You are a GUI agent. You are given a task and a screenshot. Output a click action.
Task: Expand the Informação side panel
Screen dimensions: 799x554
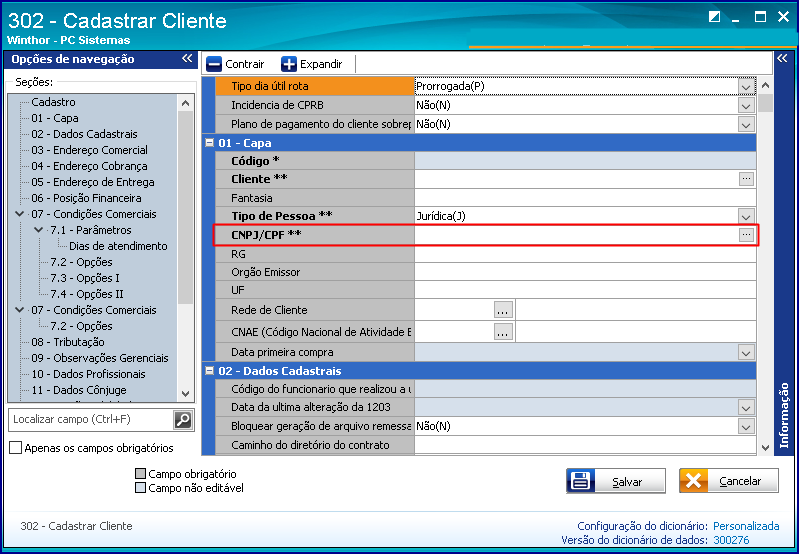782,59
